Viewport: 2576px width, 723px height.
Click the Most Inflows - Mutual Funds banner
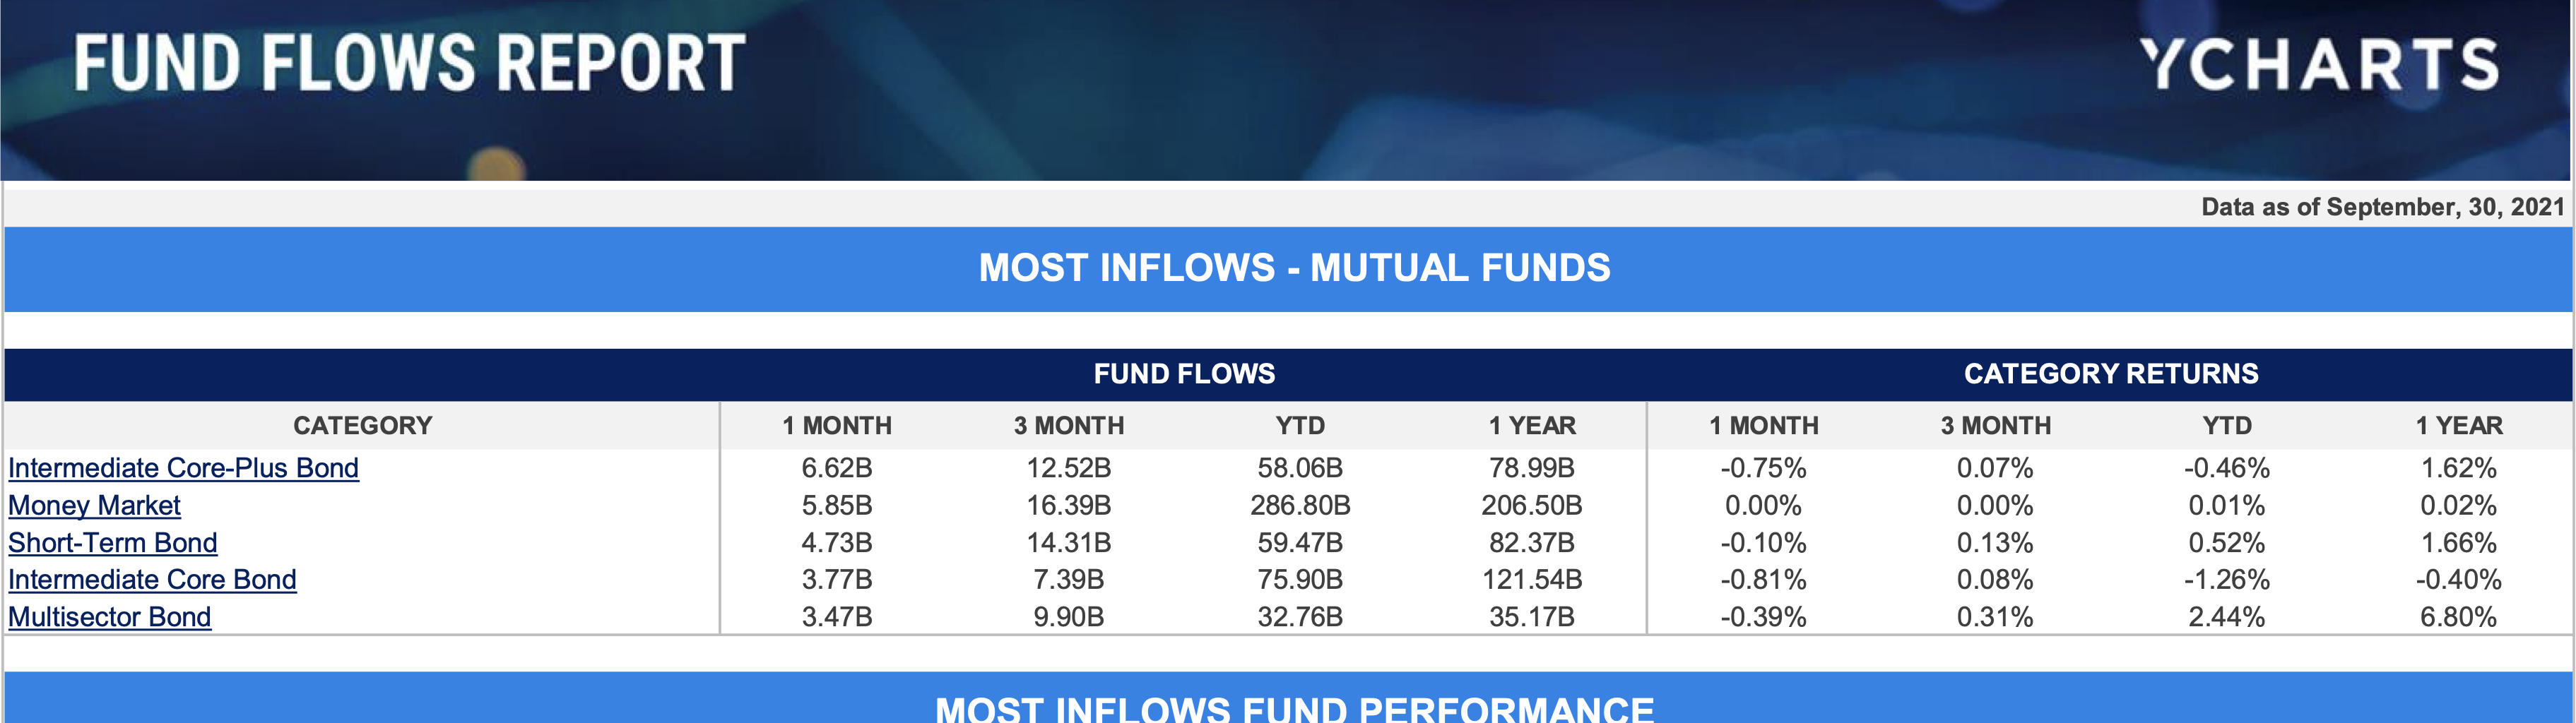[x=1294, y=268]
